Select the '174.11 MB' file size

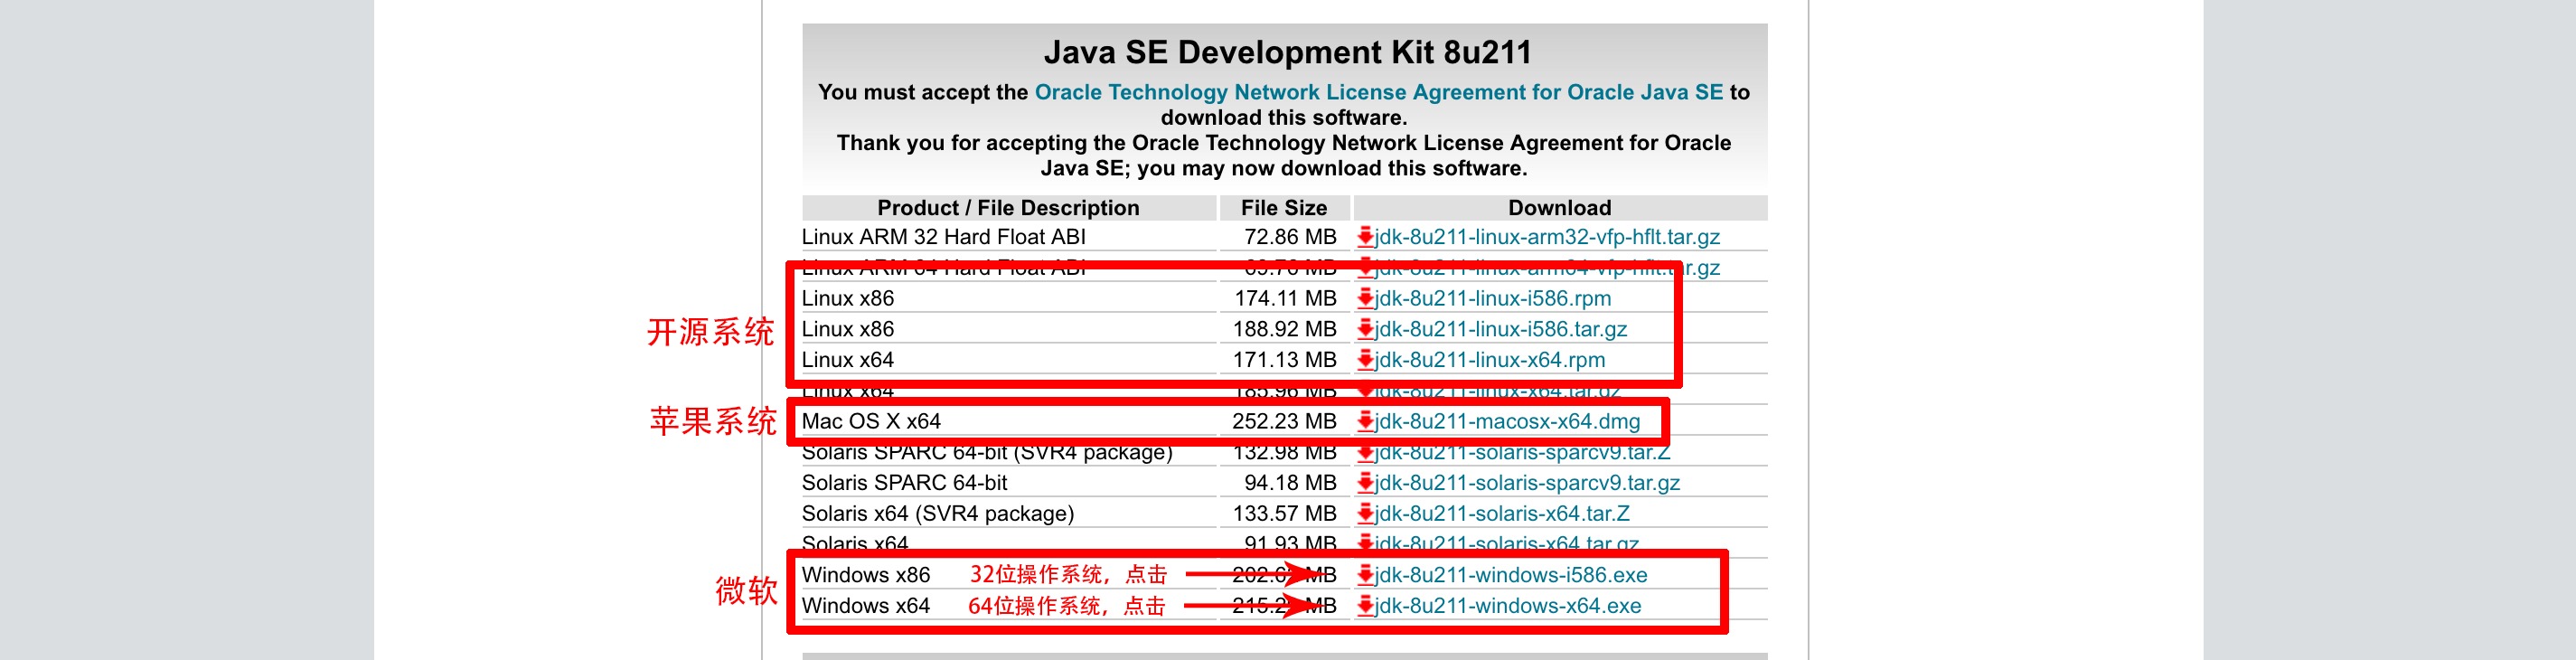(1285, 298)
